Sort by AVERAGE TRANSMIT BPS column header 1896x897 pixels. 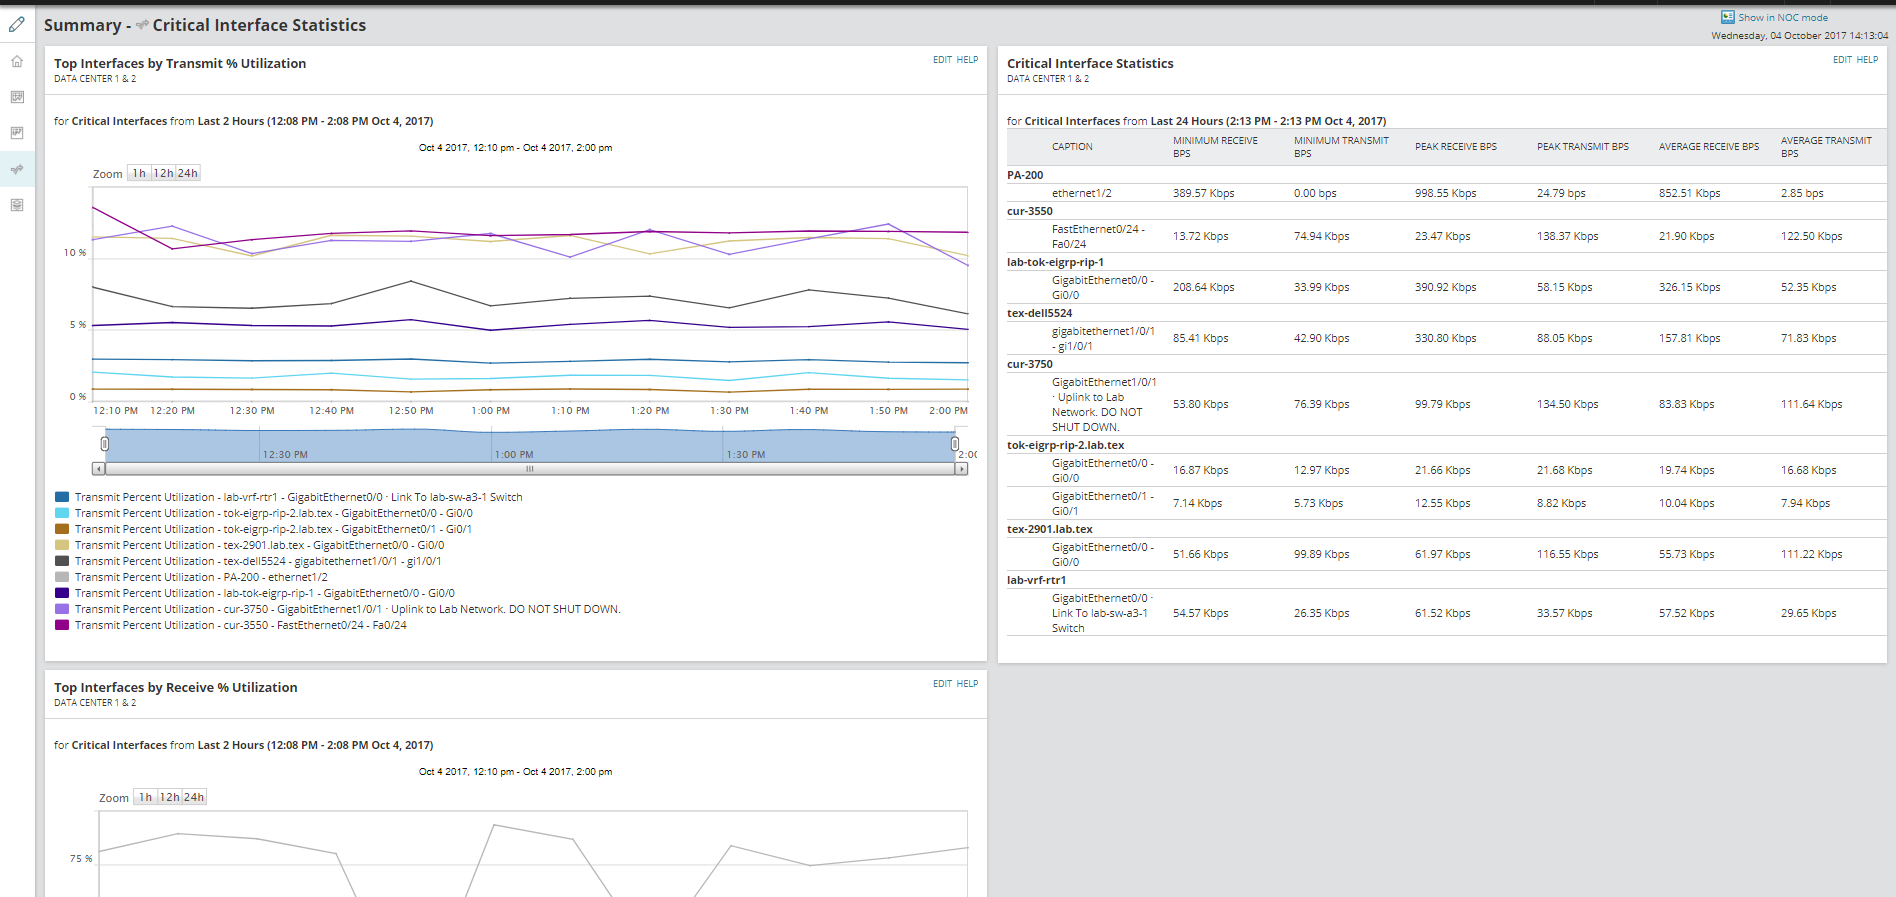point(1826,147)
